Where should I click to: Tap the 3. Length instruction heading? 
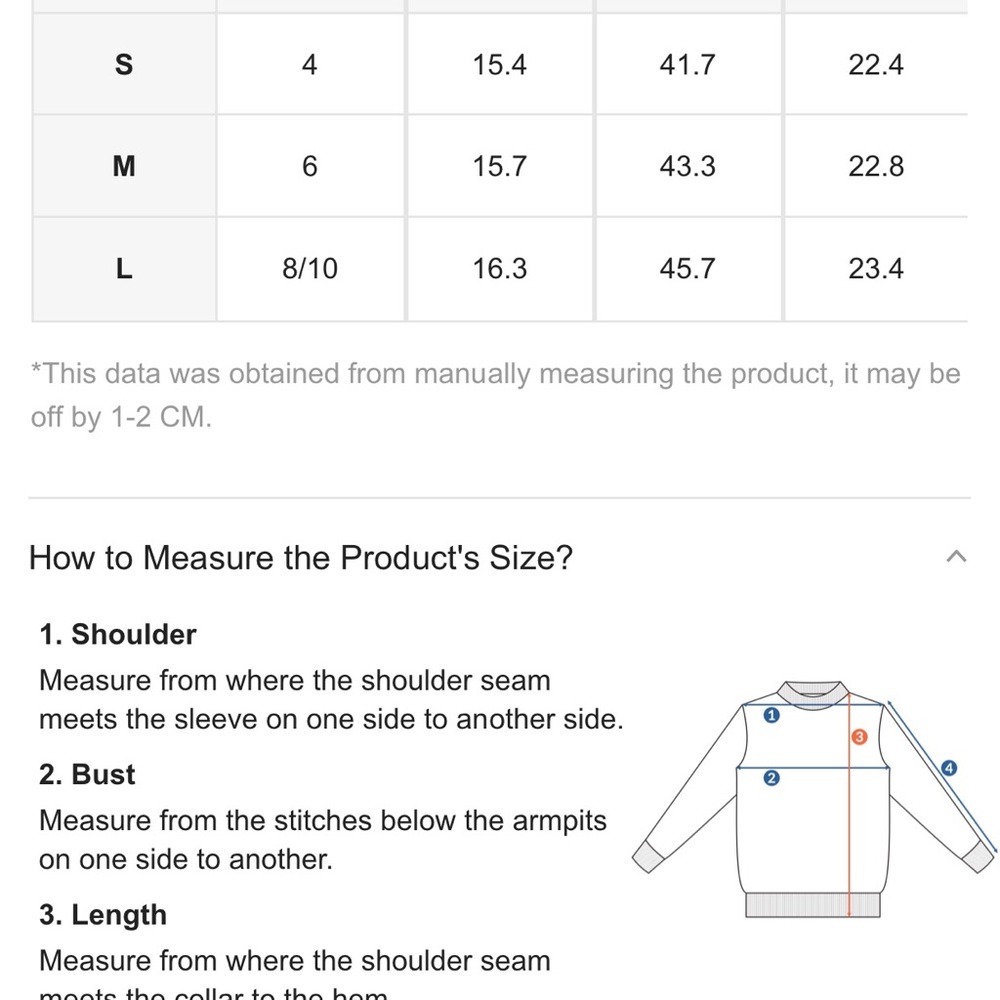click(x=103, y=915)
